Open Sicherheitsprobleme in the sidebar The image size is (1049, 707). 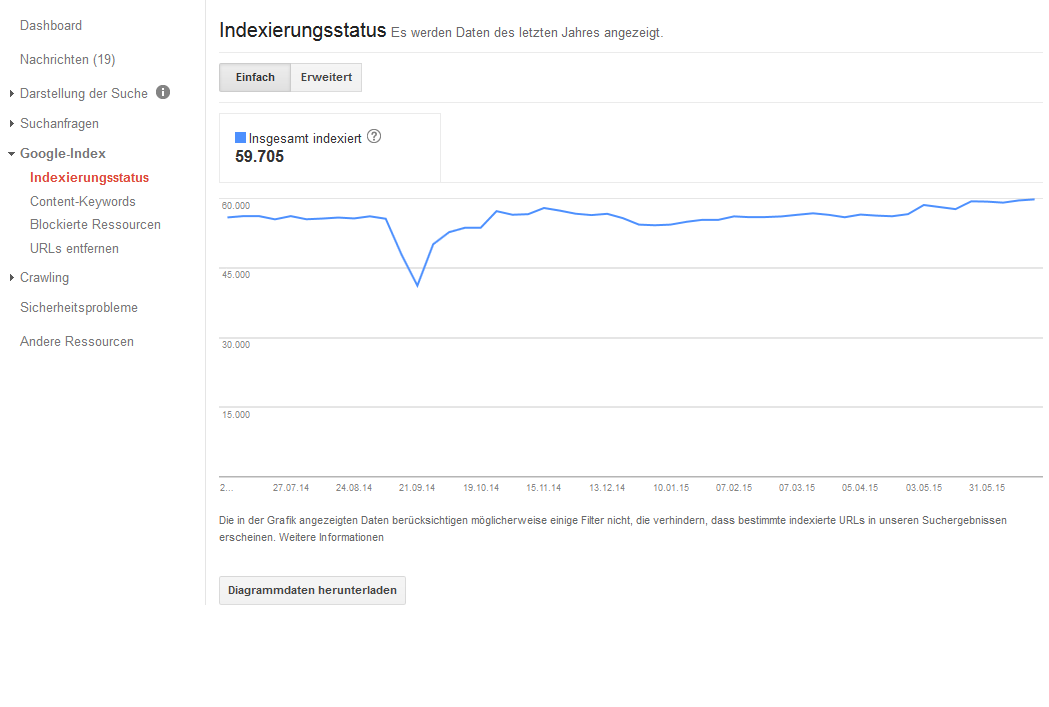coord(79,308)
